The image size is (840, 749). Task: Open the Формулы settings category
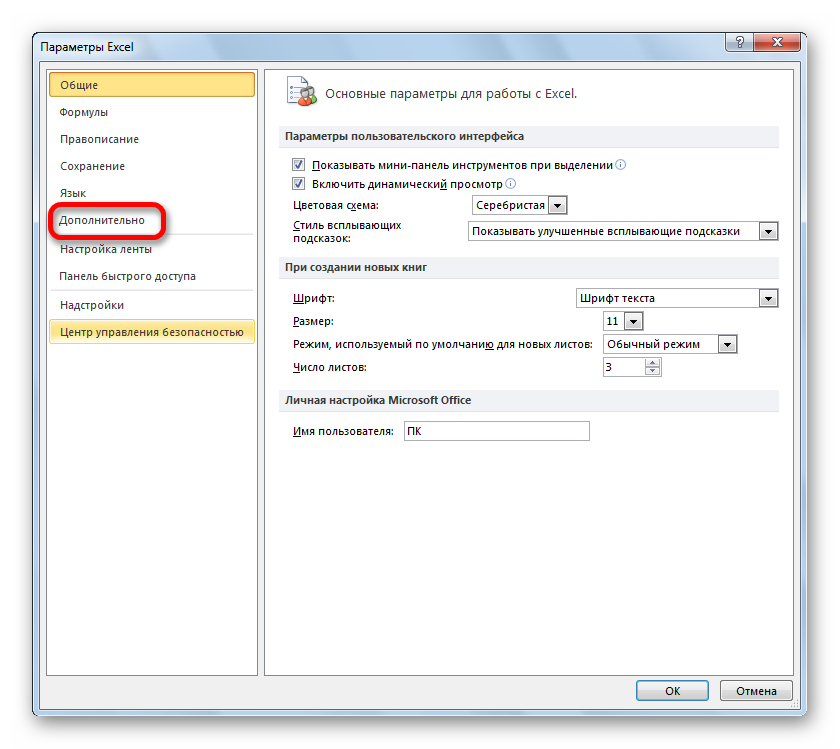pyautogui.click(x=152, y=112)
